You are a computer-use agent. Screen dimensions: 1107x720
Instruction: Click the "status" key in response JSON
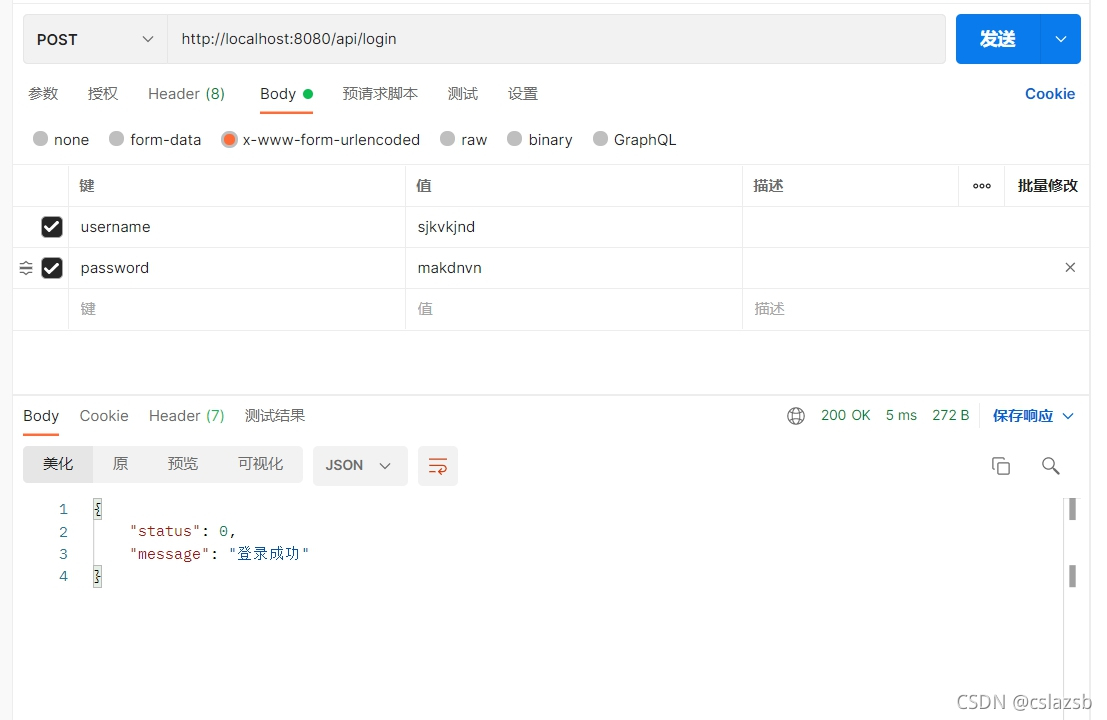point(165,531)
